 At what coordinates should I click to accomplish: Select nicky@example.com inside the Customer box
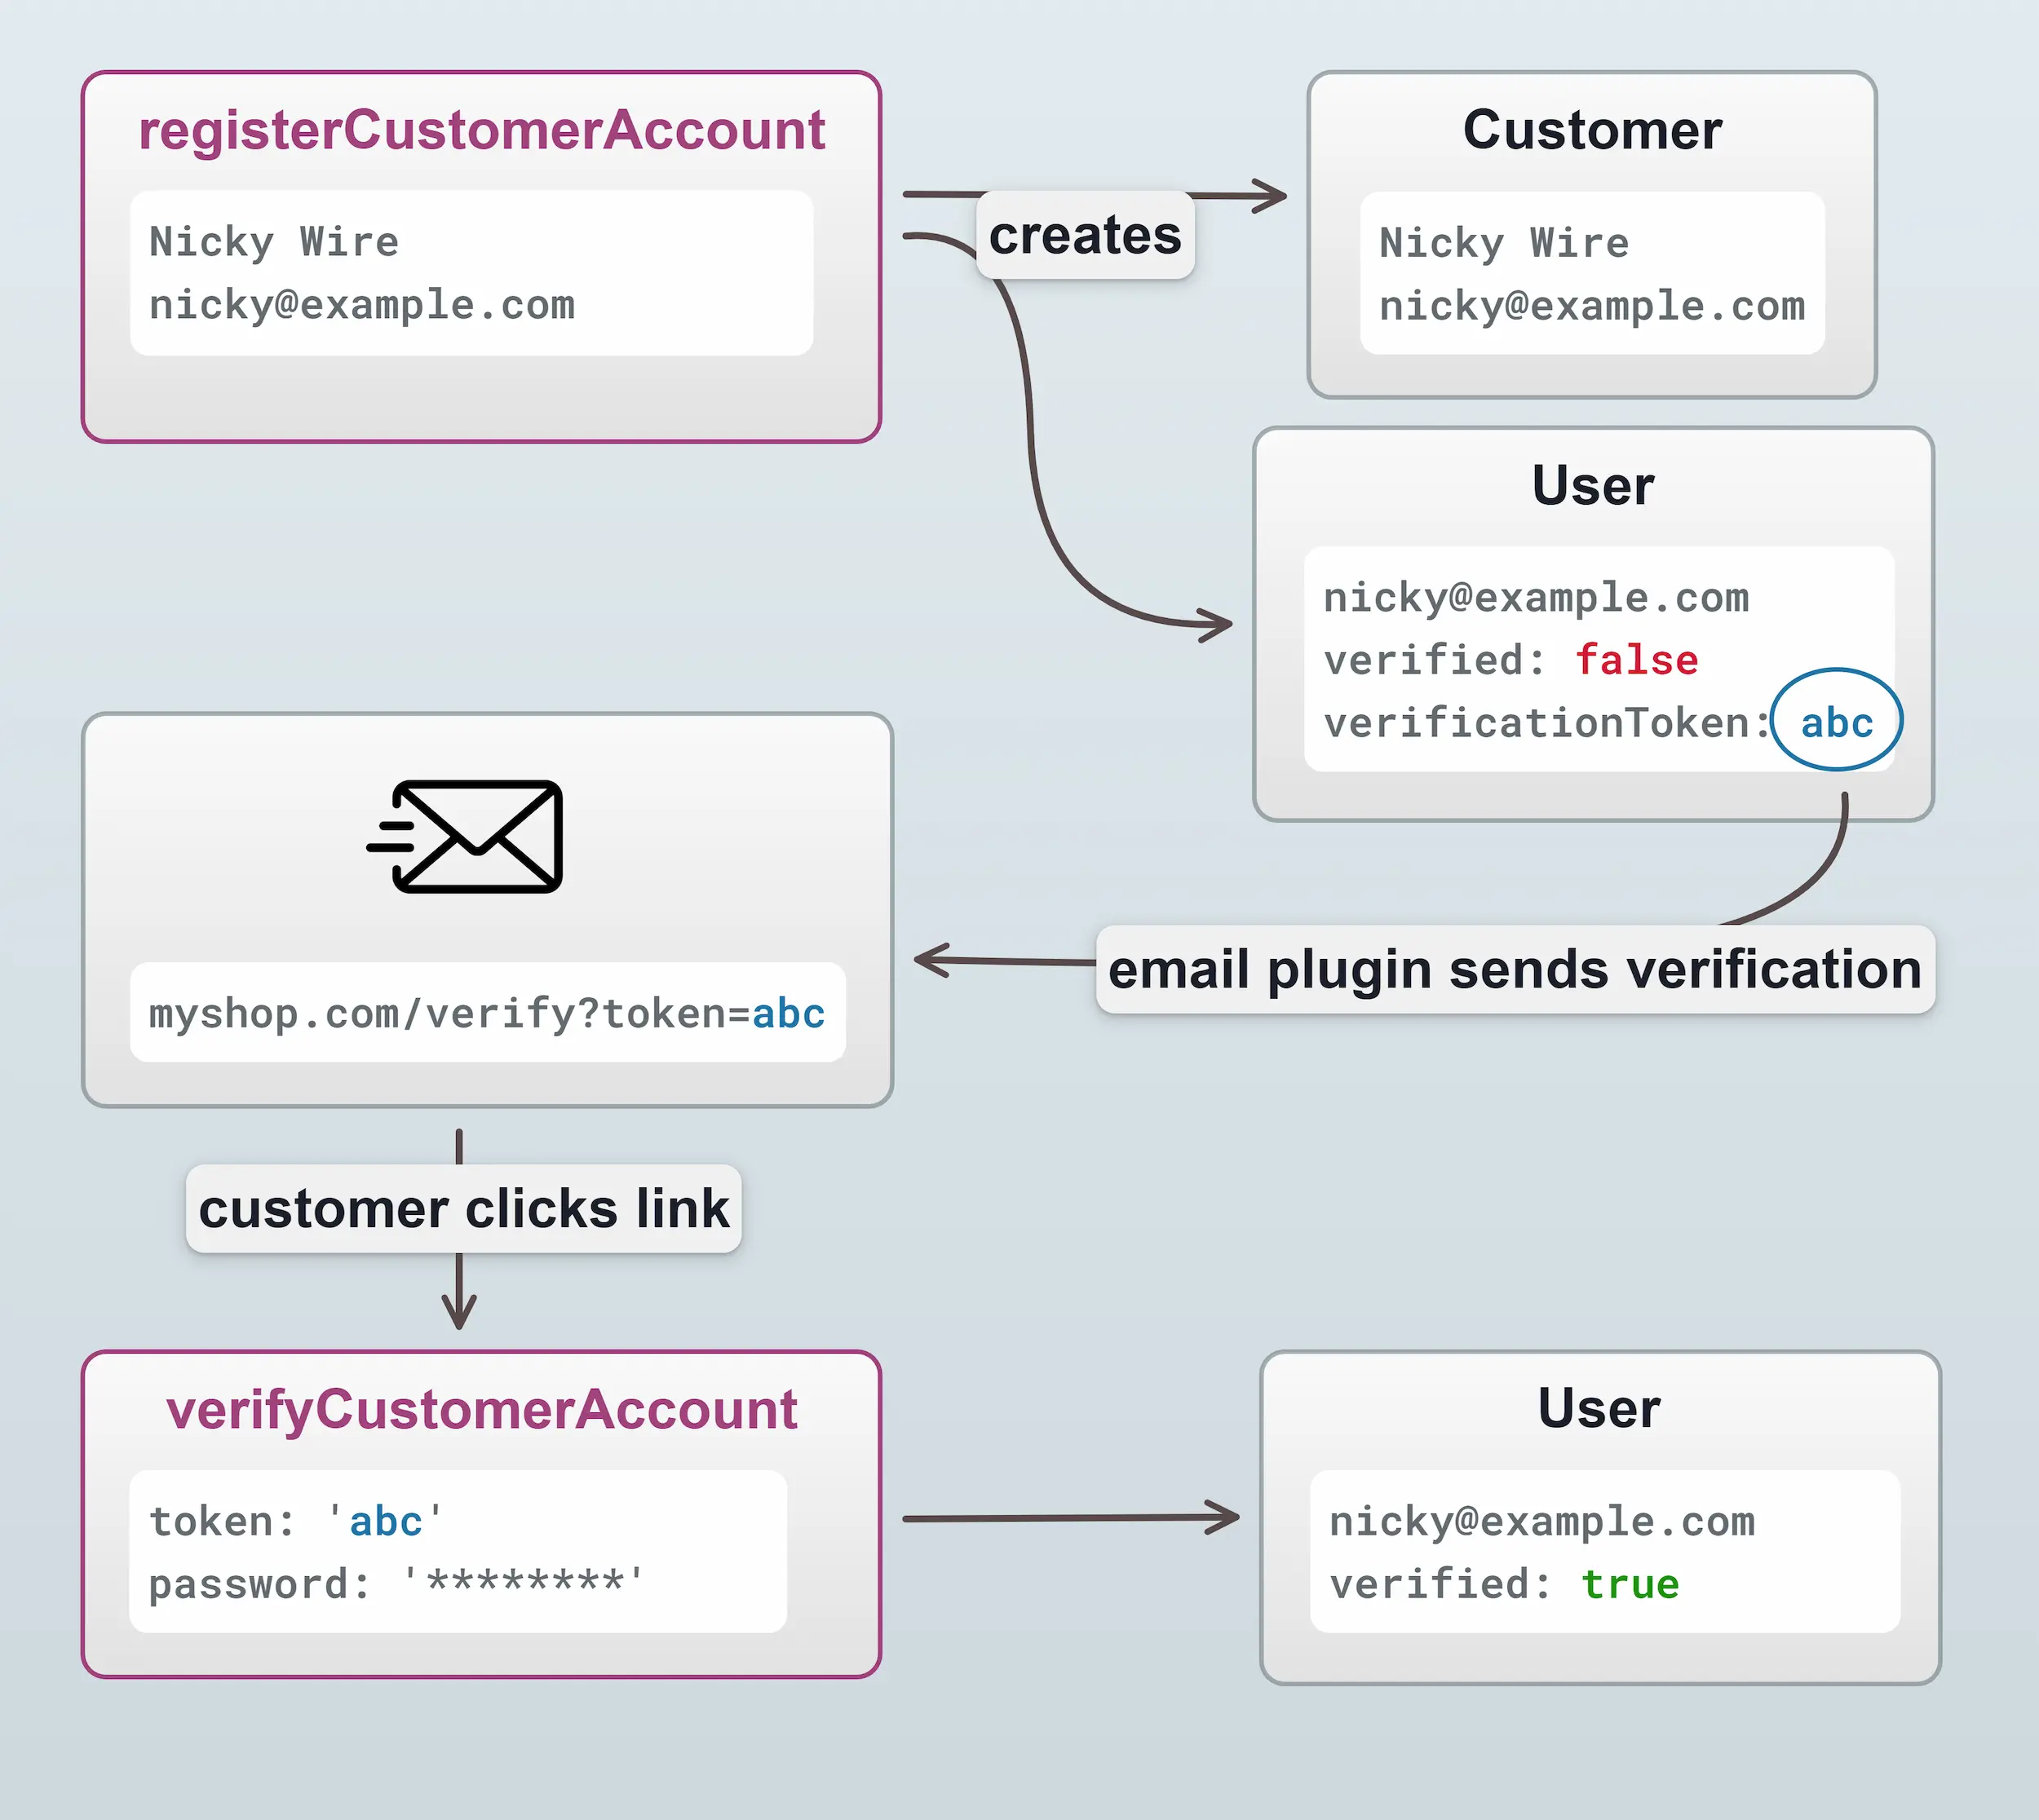click(x=1592, y=306)
